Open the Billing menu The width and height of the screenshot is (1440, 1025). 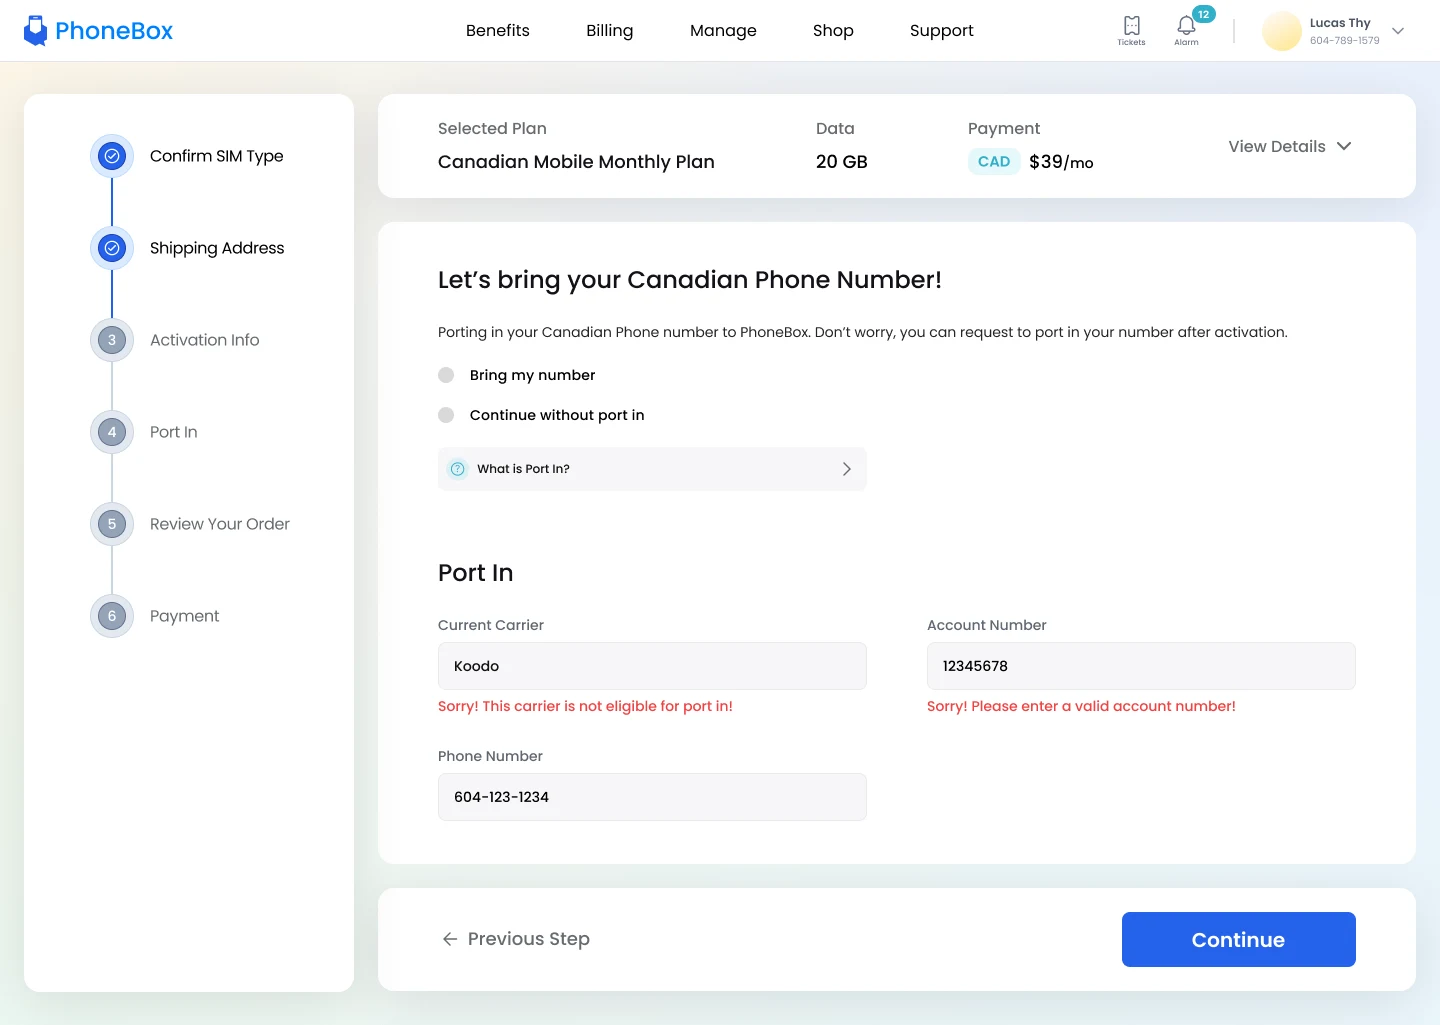pos(610,30)
